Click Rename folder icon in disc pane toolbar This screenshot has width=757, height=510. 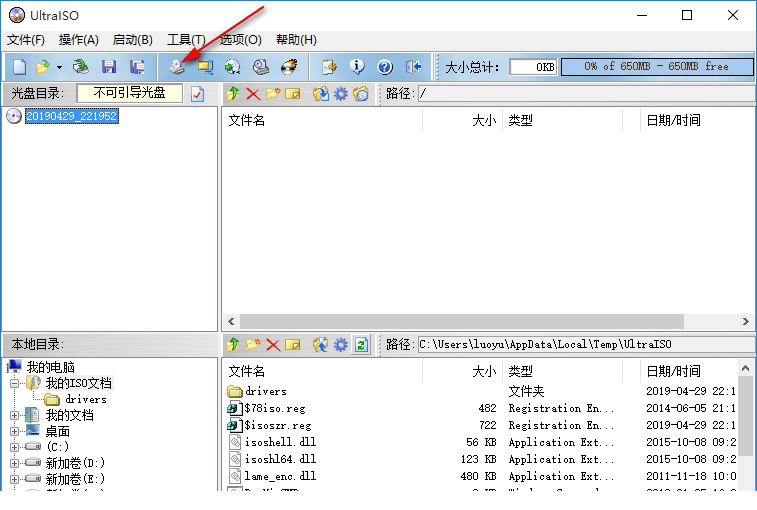click(x=293, y=94)
